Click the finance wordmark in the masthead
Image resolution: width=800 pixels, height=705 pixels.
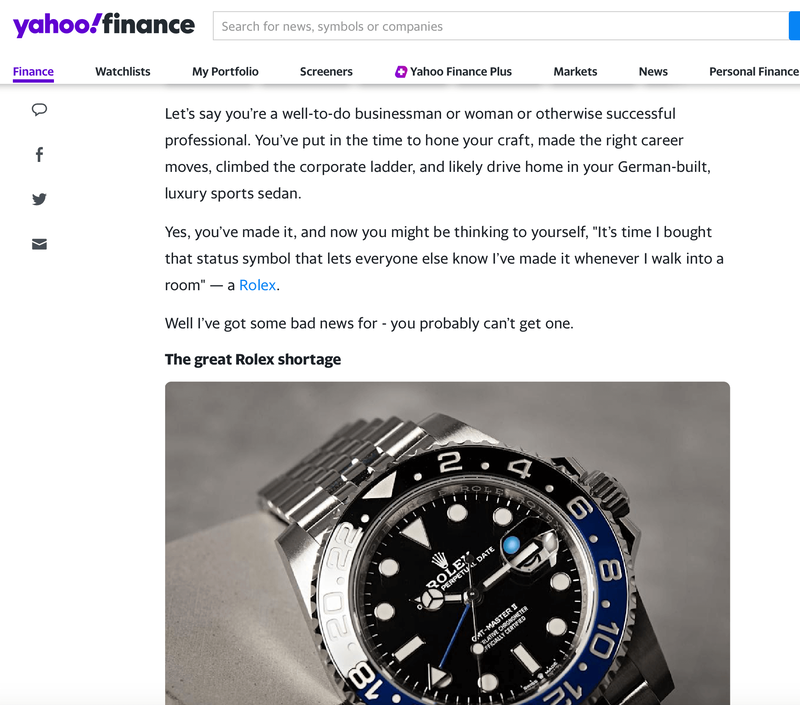point(148,25)
